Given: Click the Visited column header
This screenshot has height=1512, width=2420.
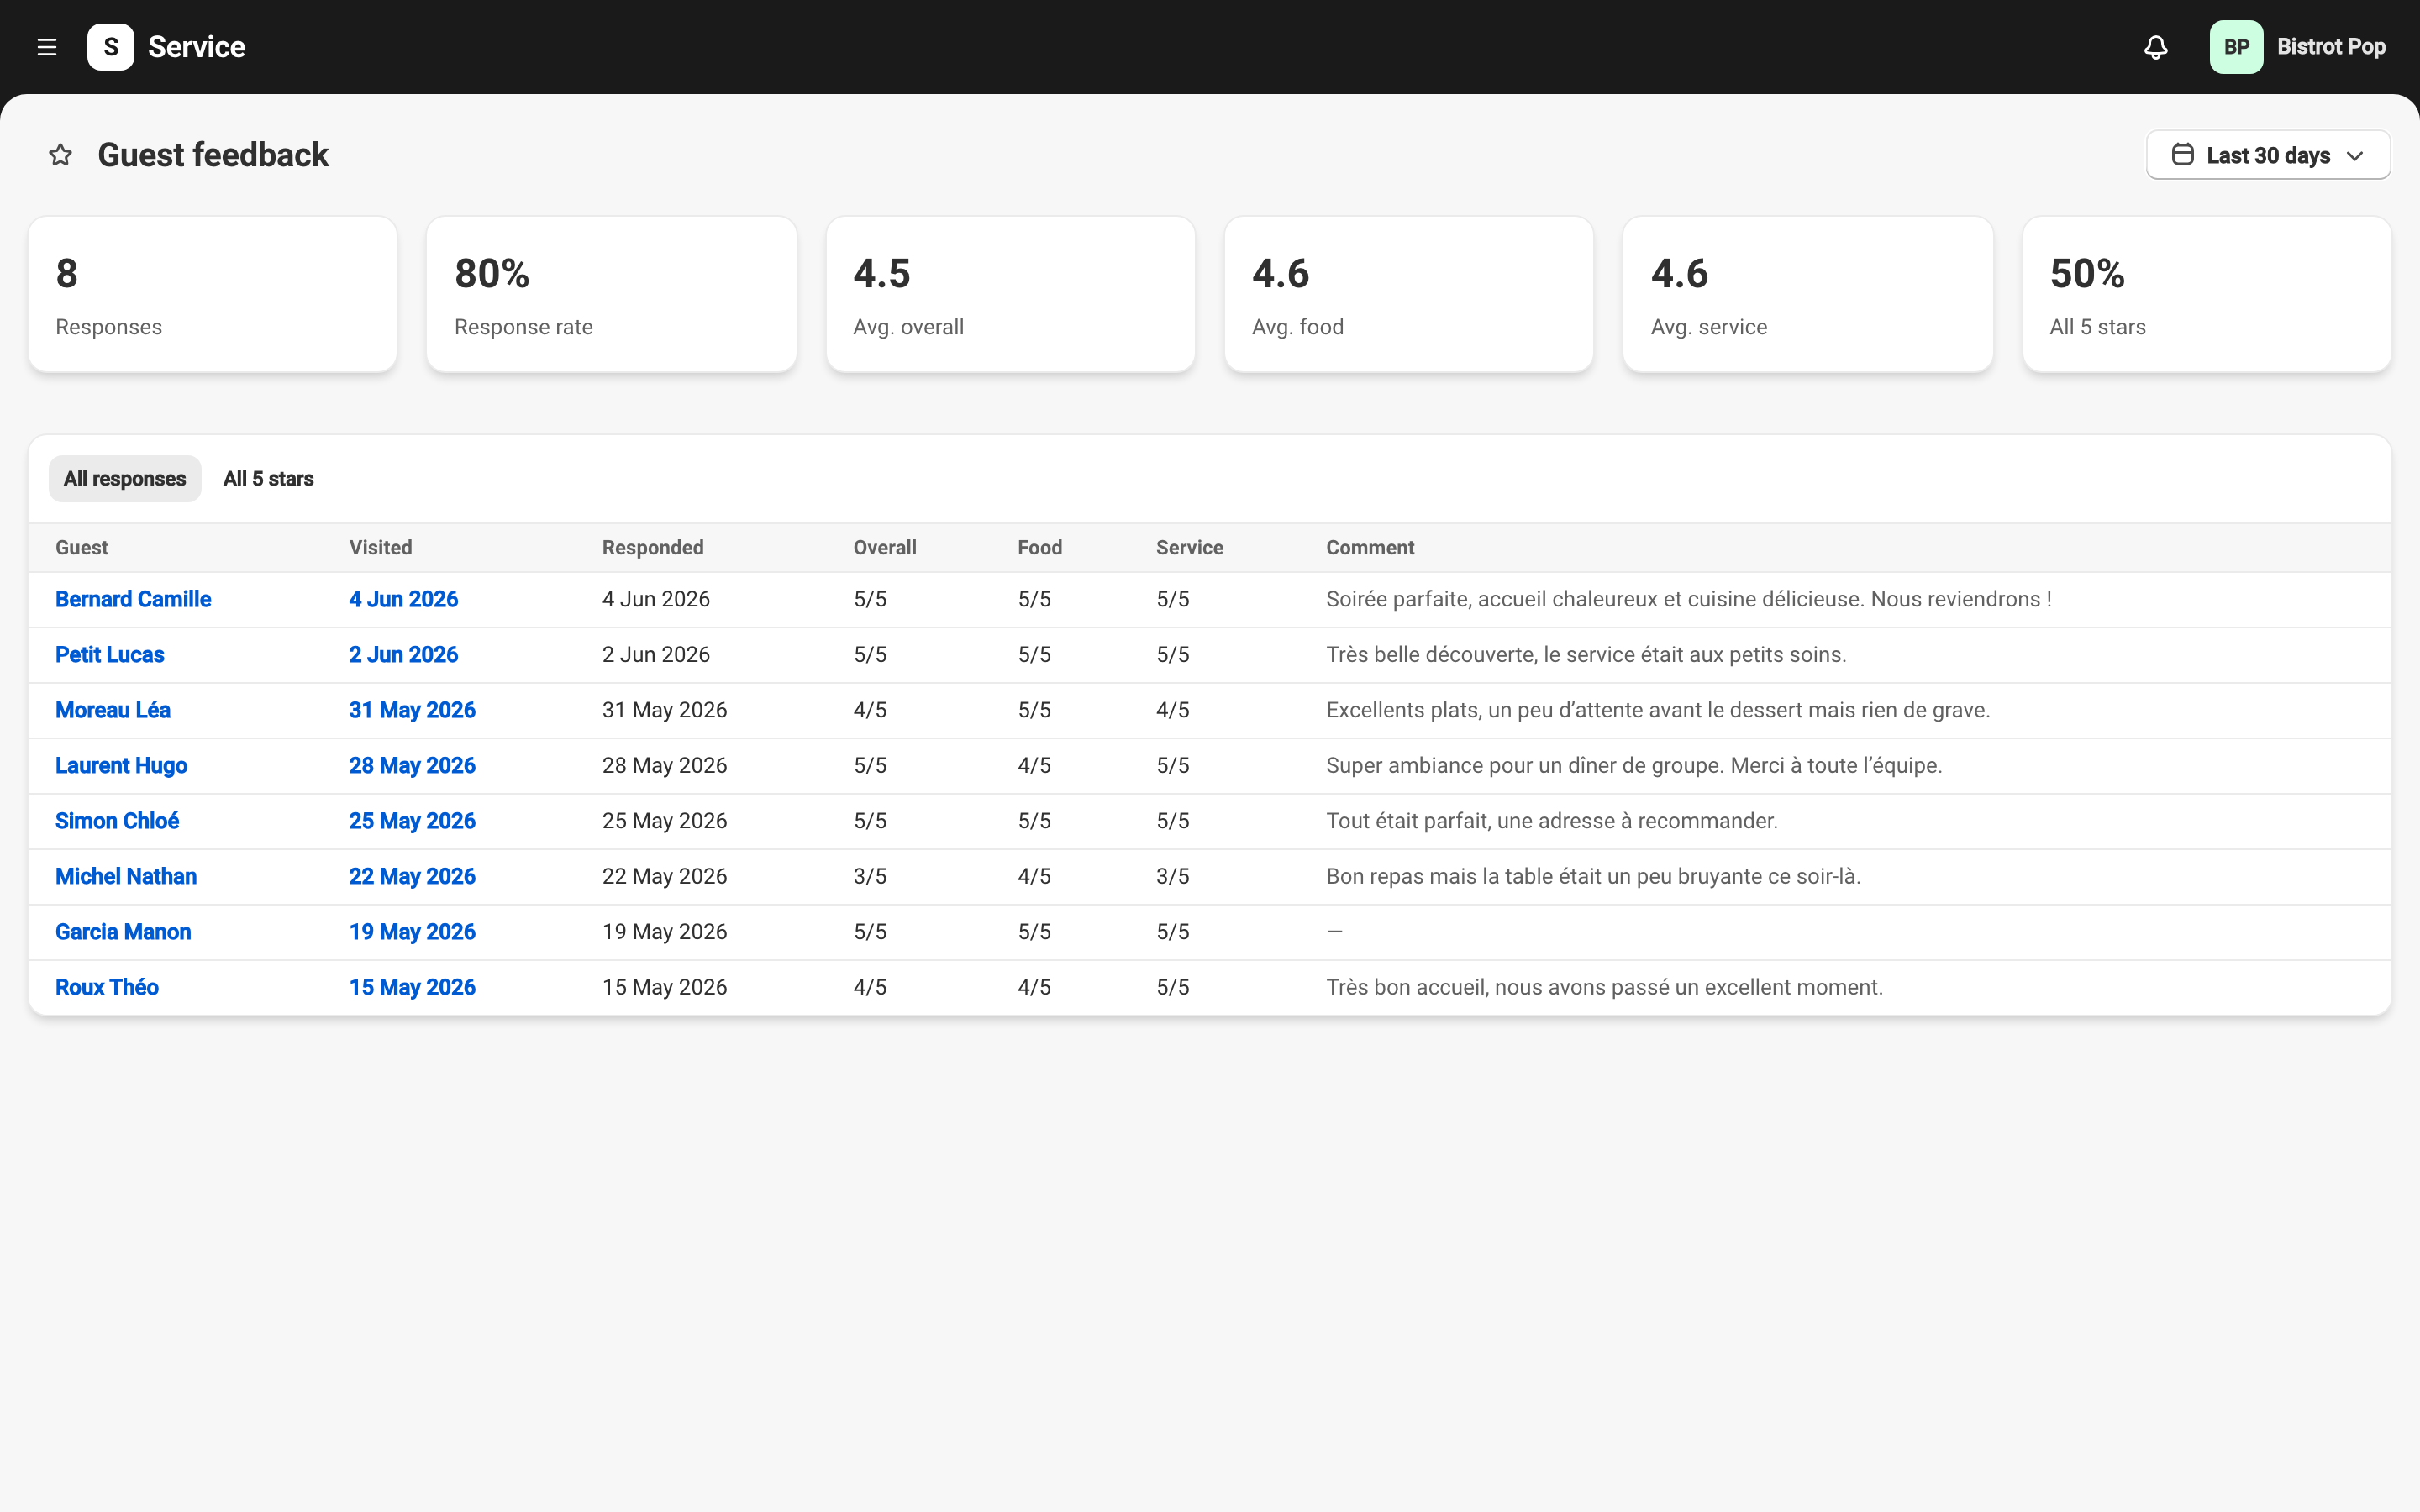Looking at the screenshot, I should click(380, 548).
